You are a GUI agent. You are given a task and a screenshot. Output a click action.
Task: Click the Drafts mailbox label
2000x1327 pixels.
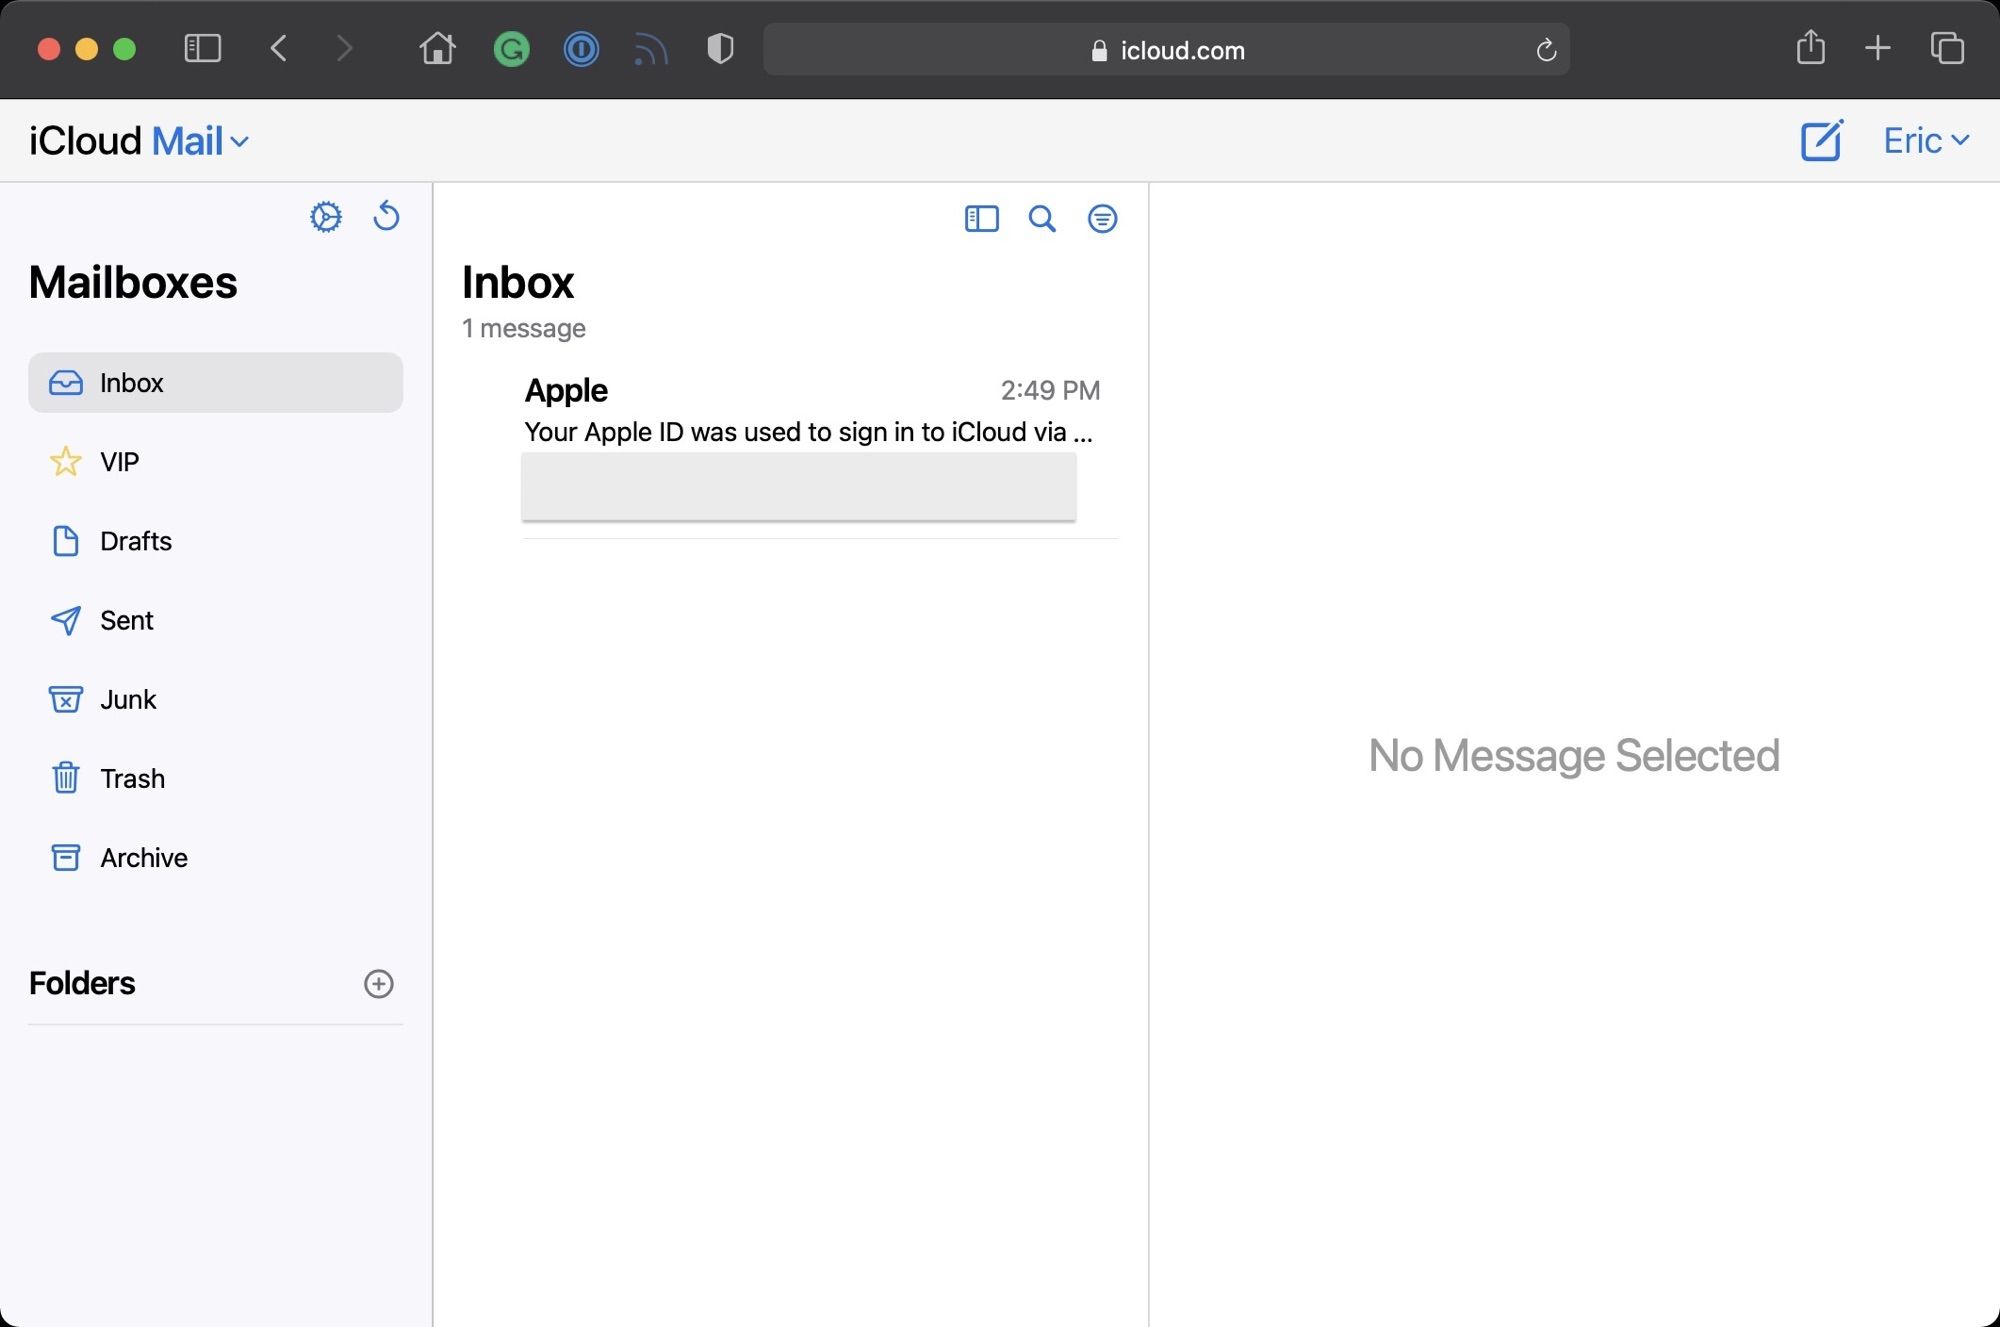[135, 541]
